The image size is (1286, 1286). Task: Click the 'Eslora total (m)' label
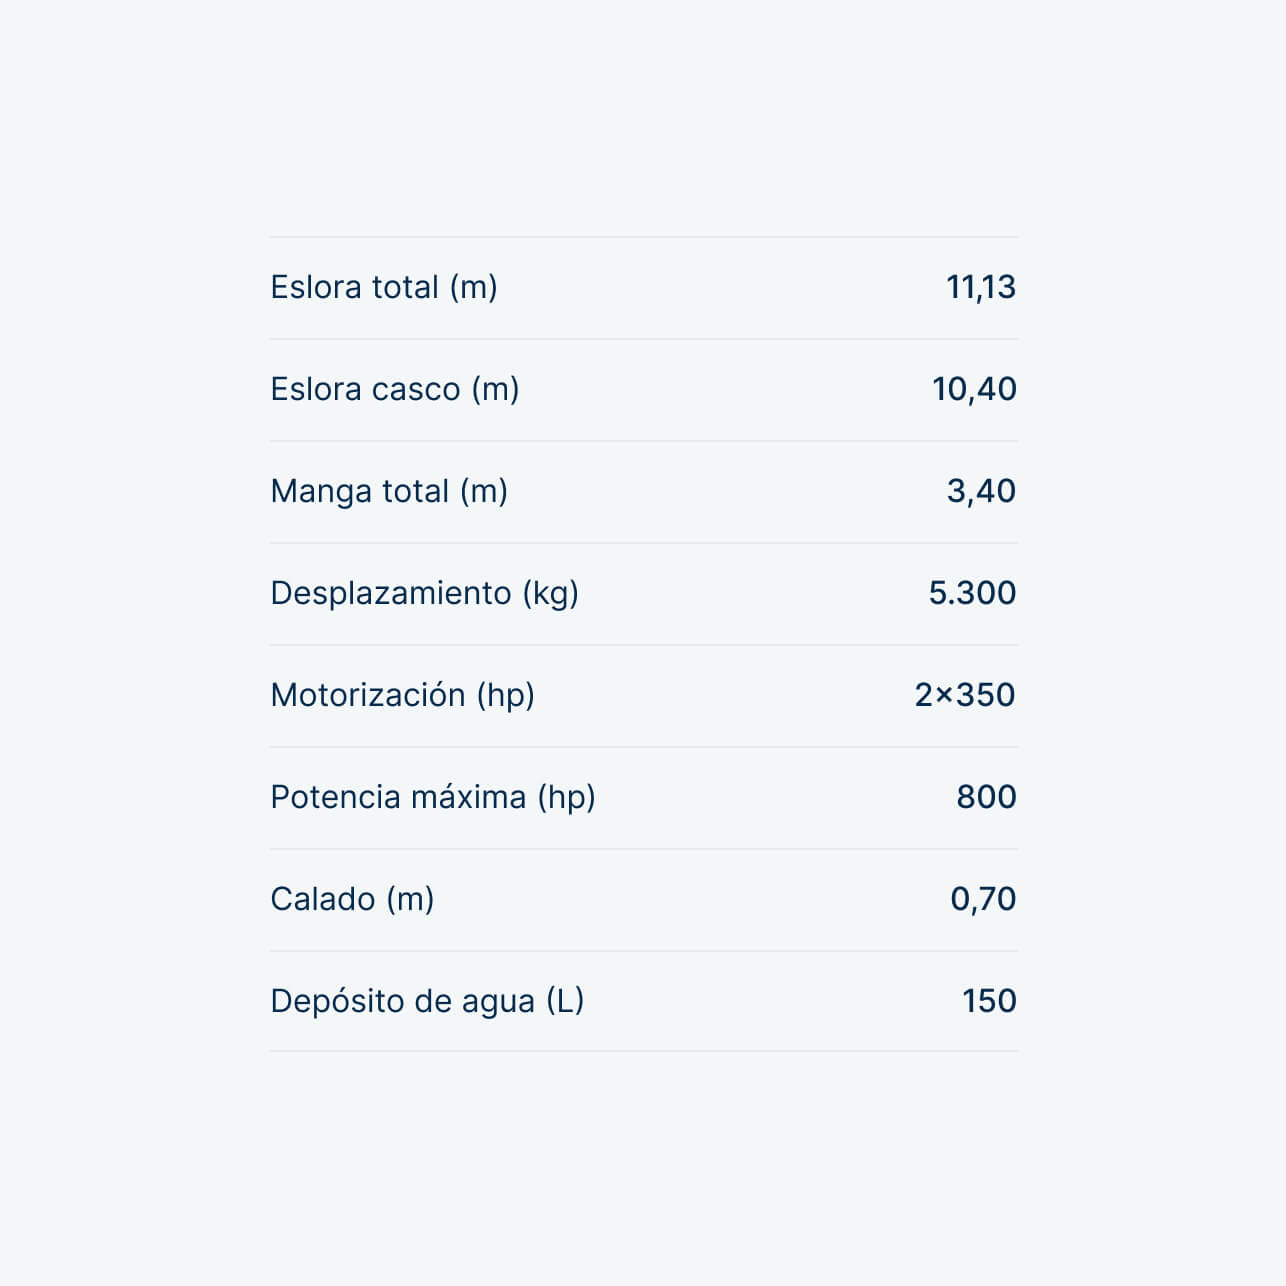pyautogui.click(x=384, y=288)
